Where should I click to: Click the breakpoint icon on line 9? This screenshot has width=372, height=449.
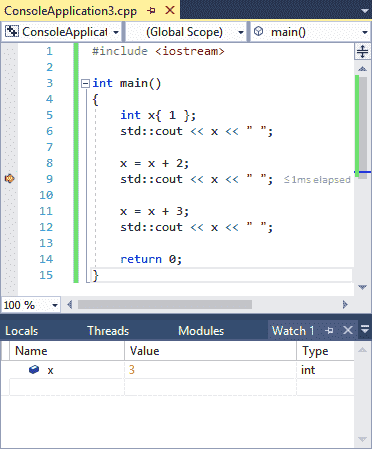coord(10,179)
